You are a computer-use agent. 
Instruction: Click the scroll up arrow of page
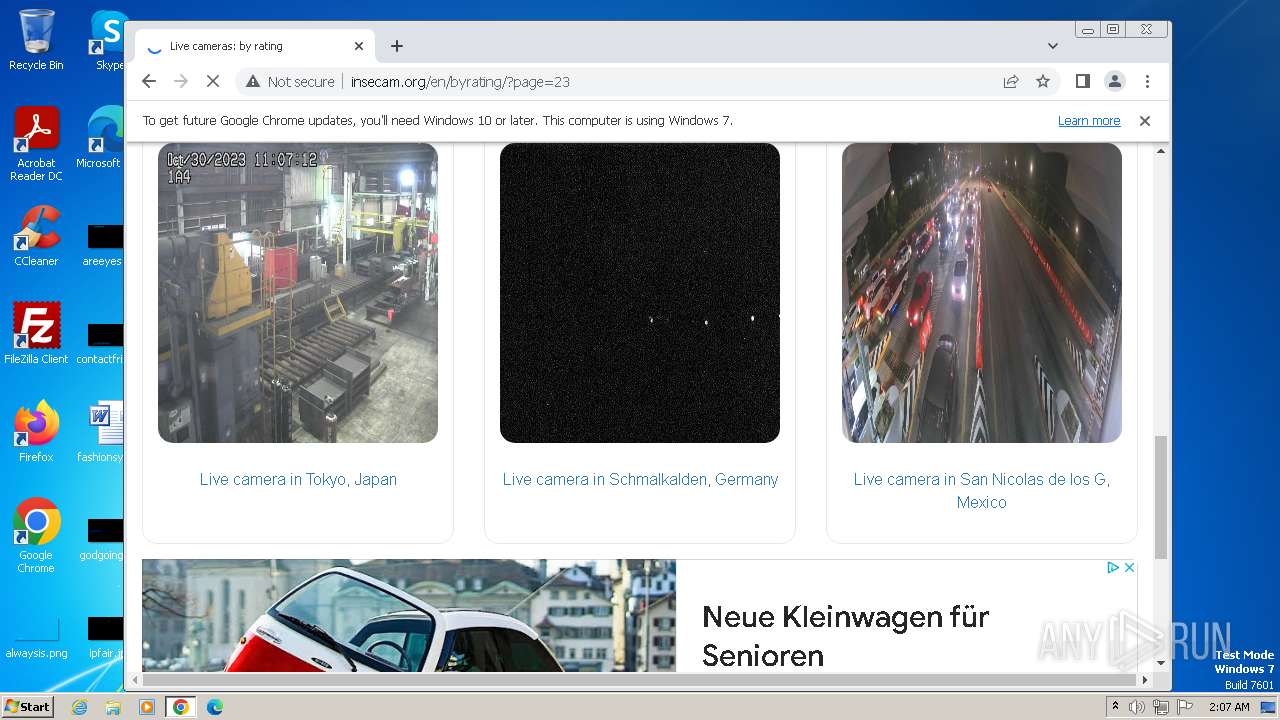pyautogui.click(x=1161, y=151)
